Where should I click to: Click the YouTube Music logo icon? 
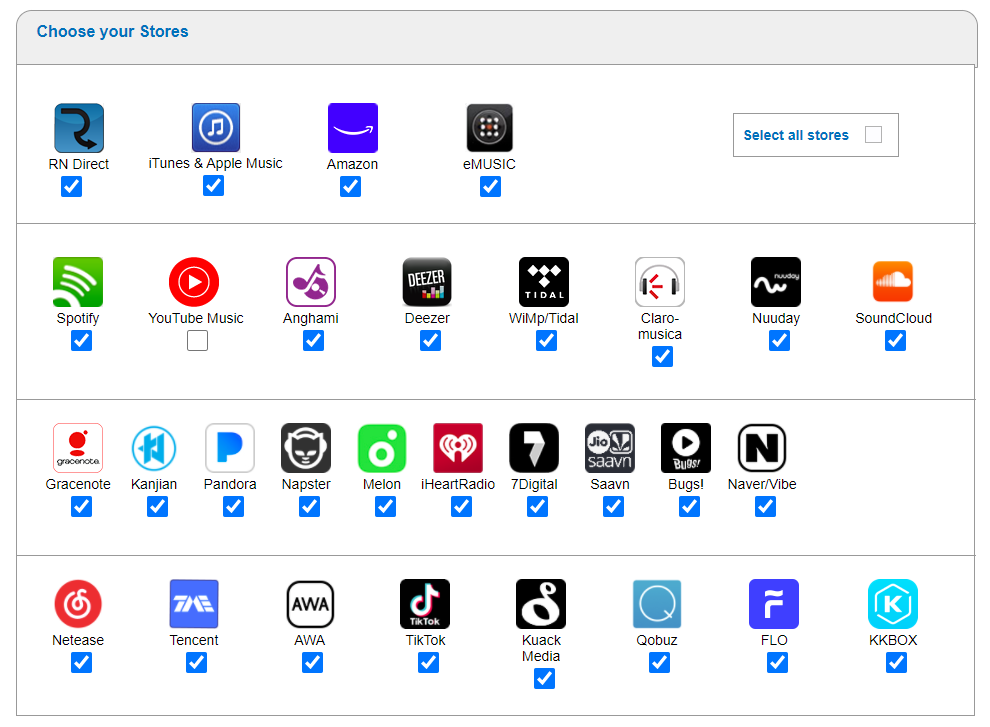(x=194, y=282)
